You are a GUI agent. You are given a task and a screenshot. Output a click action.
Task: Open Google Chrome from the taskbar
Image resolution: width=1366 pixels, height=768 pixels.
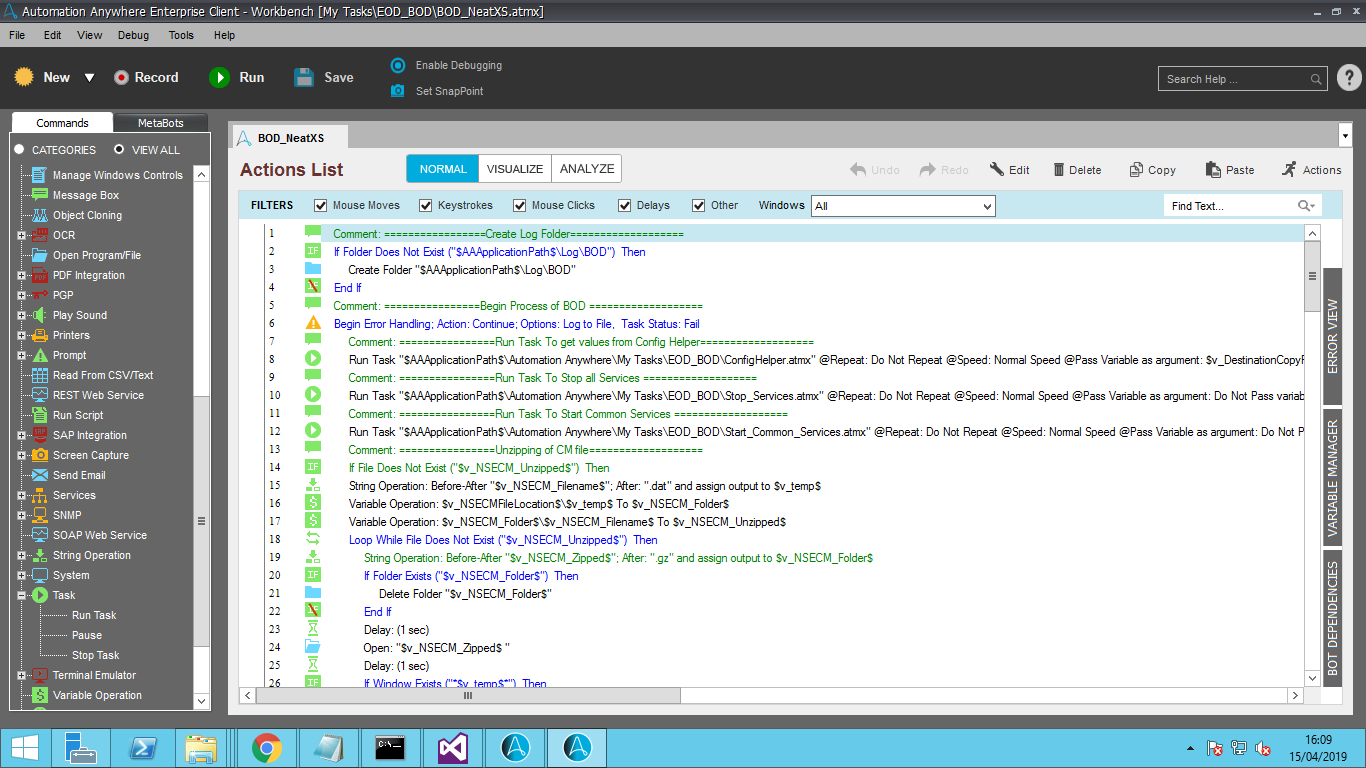pyautogui.click(x=266, y=747)
